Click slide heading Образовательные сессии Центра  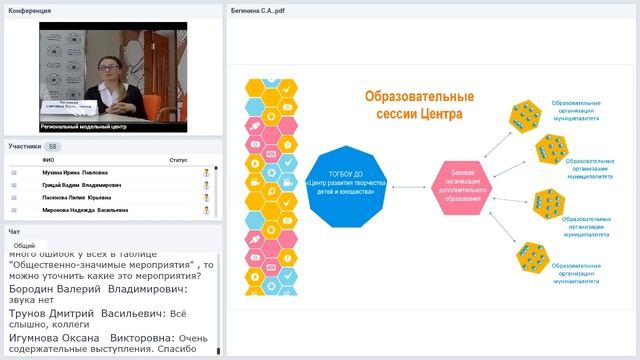tap(419, 105)
